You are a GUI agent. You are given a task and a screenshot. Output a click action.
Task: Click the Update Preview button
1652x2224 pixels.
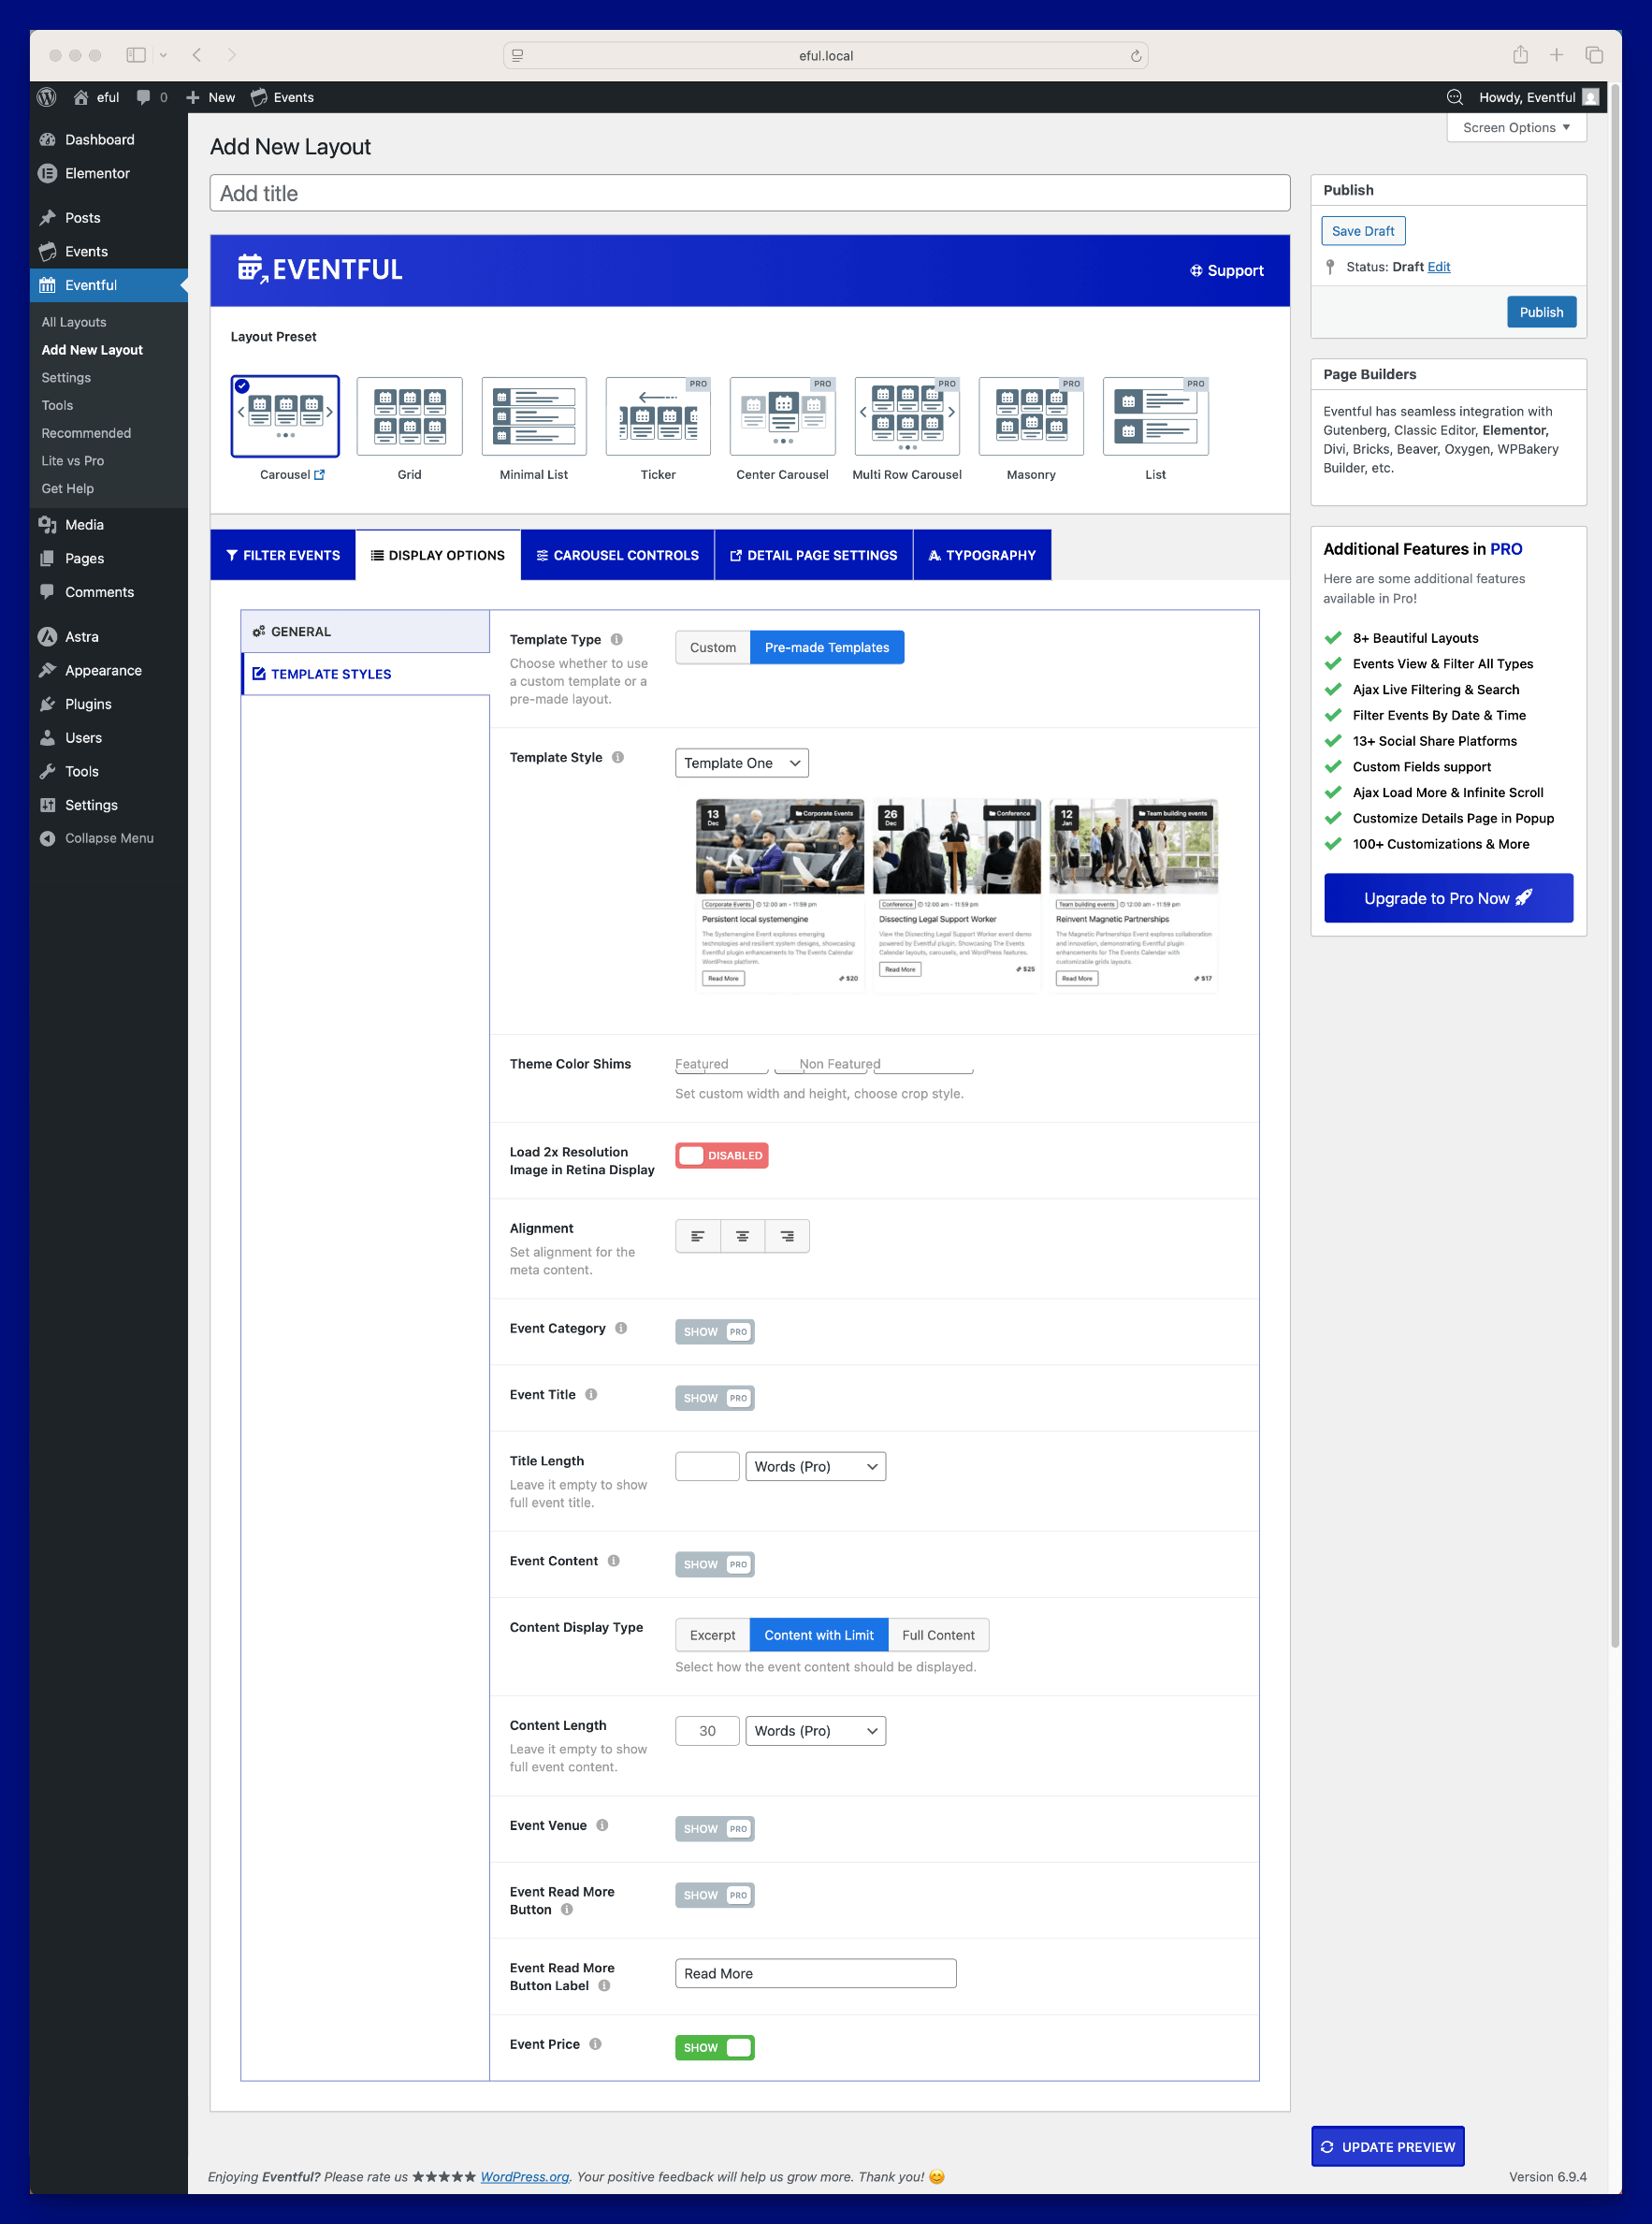1388,2147
